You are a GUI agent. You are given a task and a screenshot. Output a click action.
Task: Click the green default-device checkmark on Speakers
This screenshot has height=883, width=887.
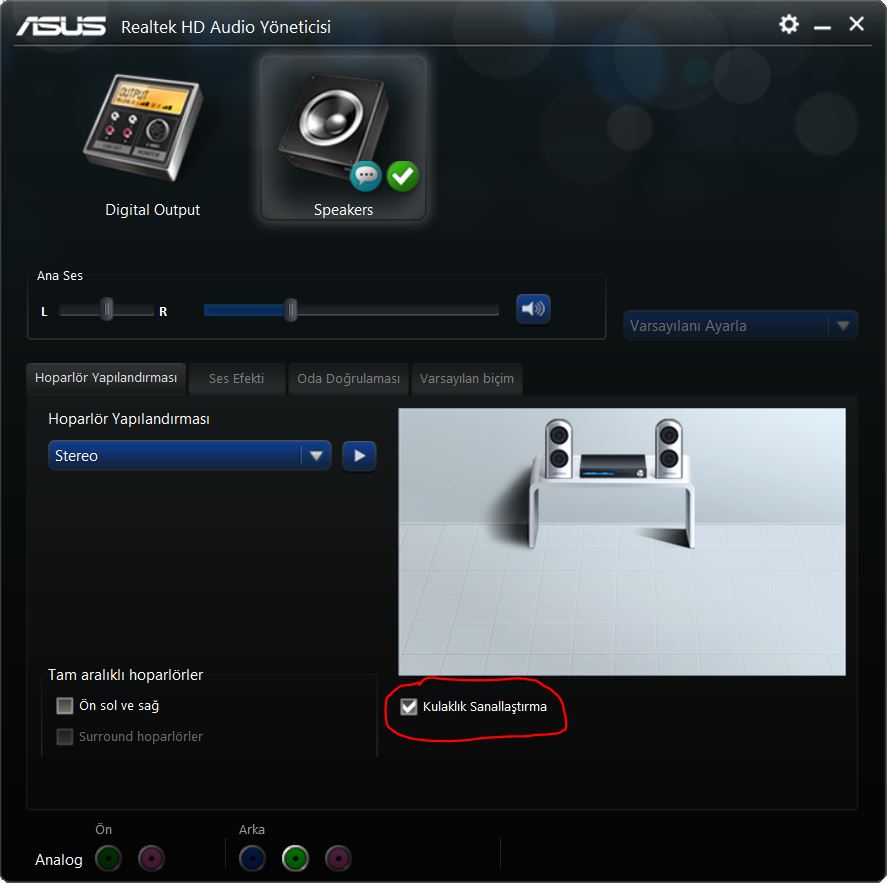[403, 176]
